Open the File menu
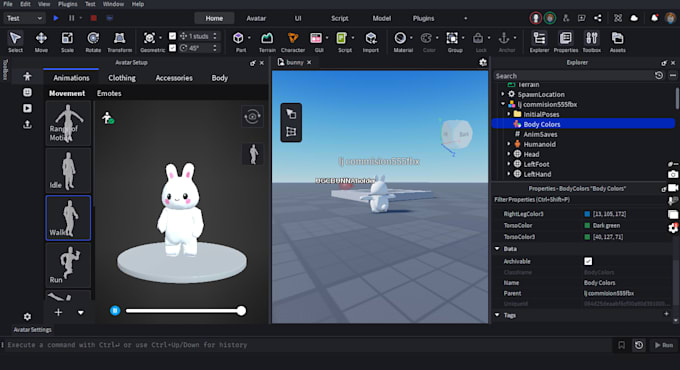Viewport: 680px width, 370px height. [8, 4]
